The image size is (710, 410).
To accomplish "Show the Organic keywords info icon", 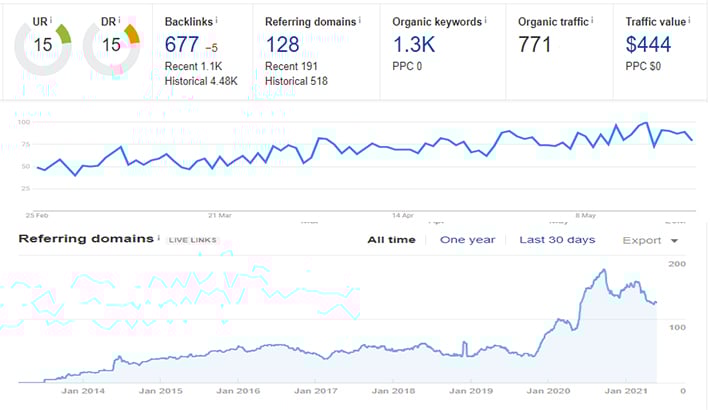I will click(x=487, y=18).
